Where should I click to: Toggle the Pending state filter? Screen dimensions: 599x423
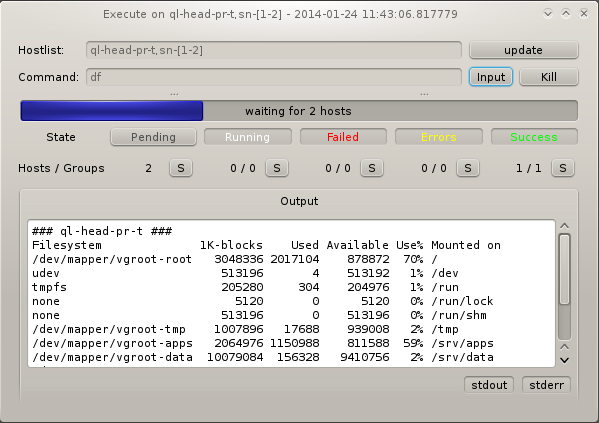[x=153, y=137]
